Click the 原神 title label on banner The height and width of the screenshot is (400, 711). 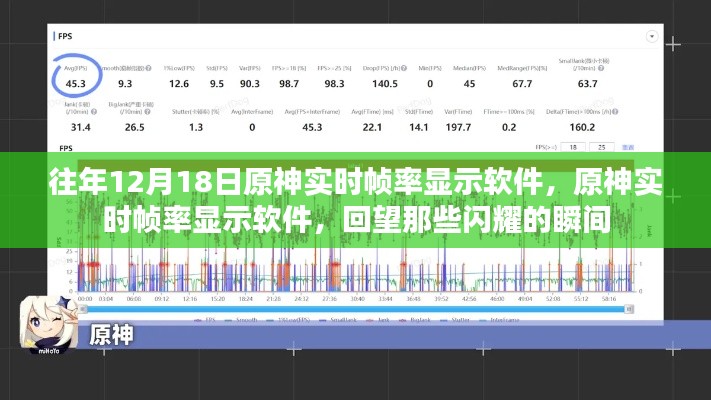pos(112,335)
